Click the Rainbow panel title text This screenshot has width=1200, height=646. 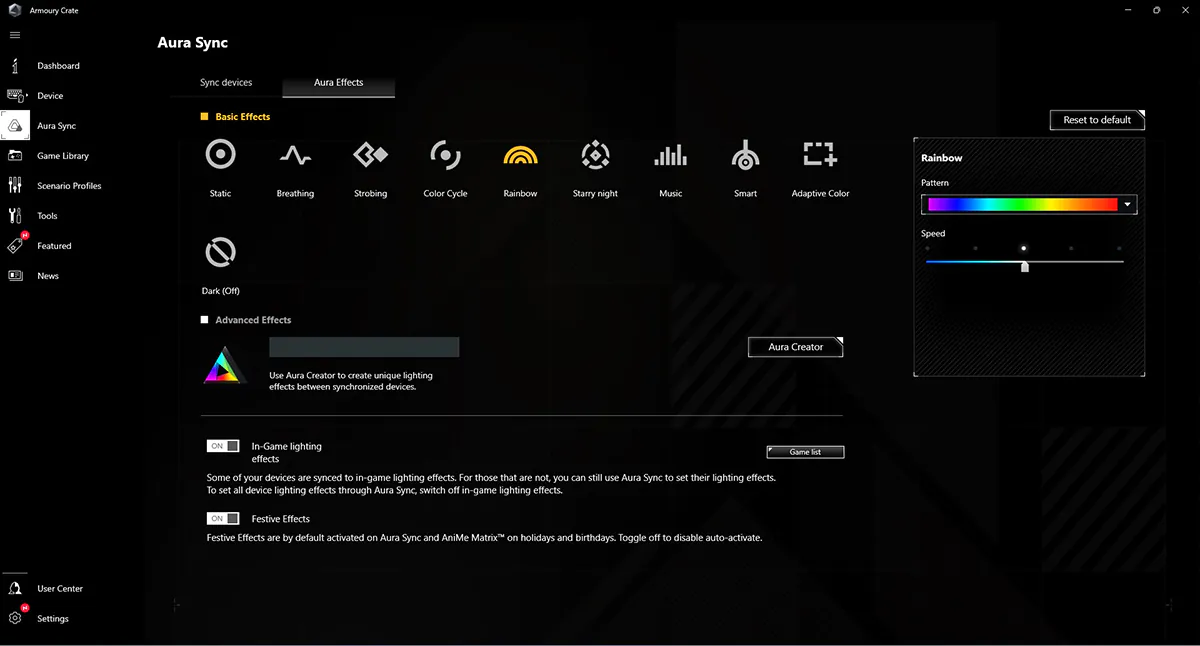942,158
